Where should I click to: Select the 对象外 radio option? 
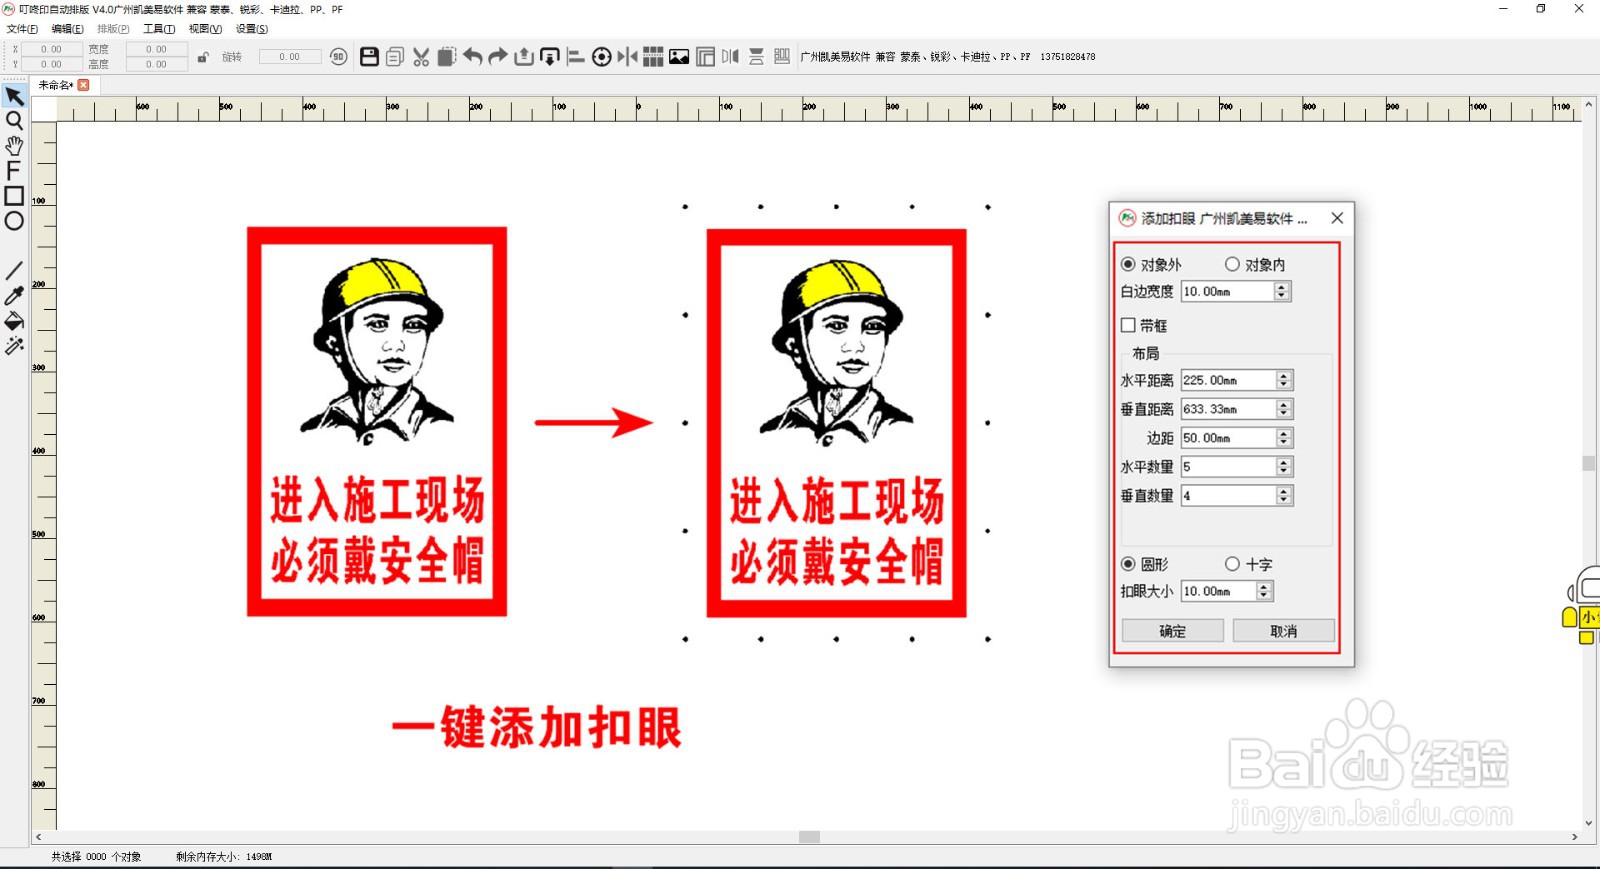tap(1151, 264)
